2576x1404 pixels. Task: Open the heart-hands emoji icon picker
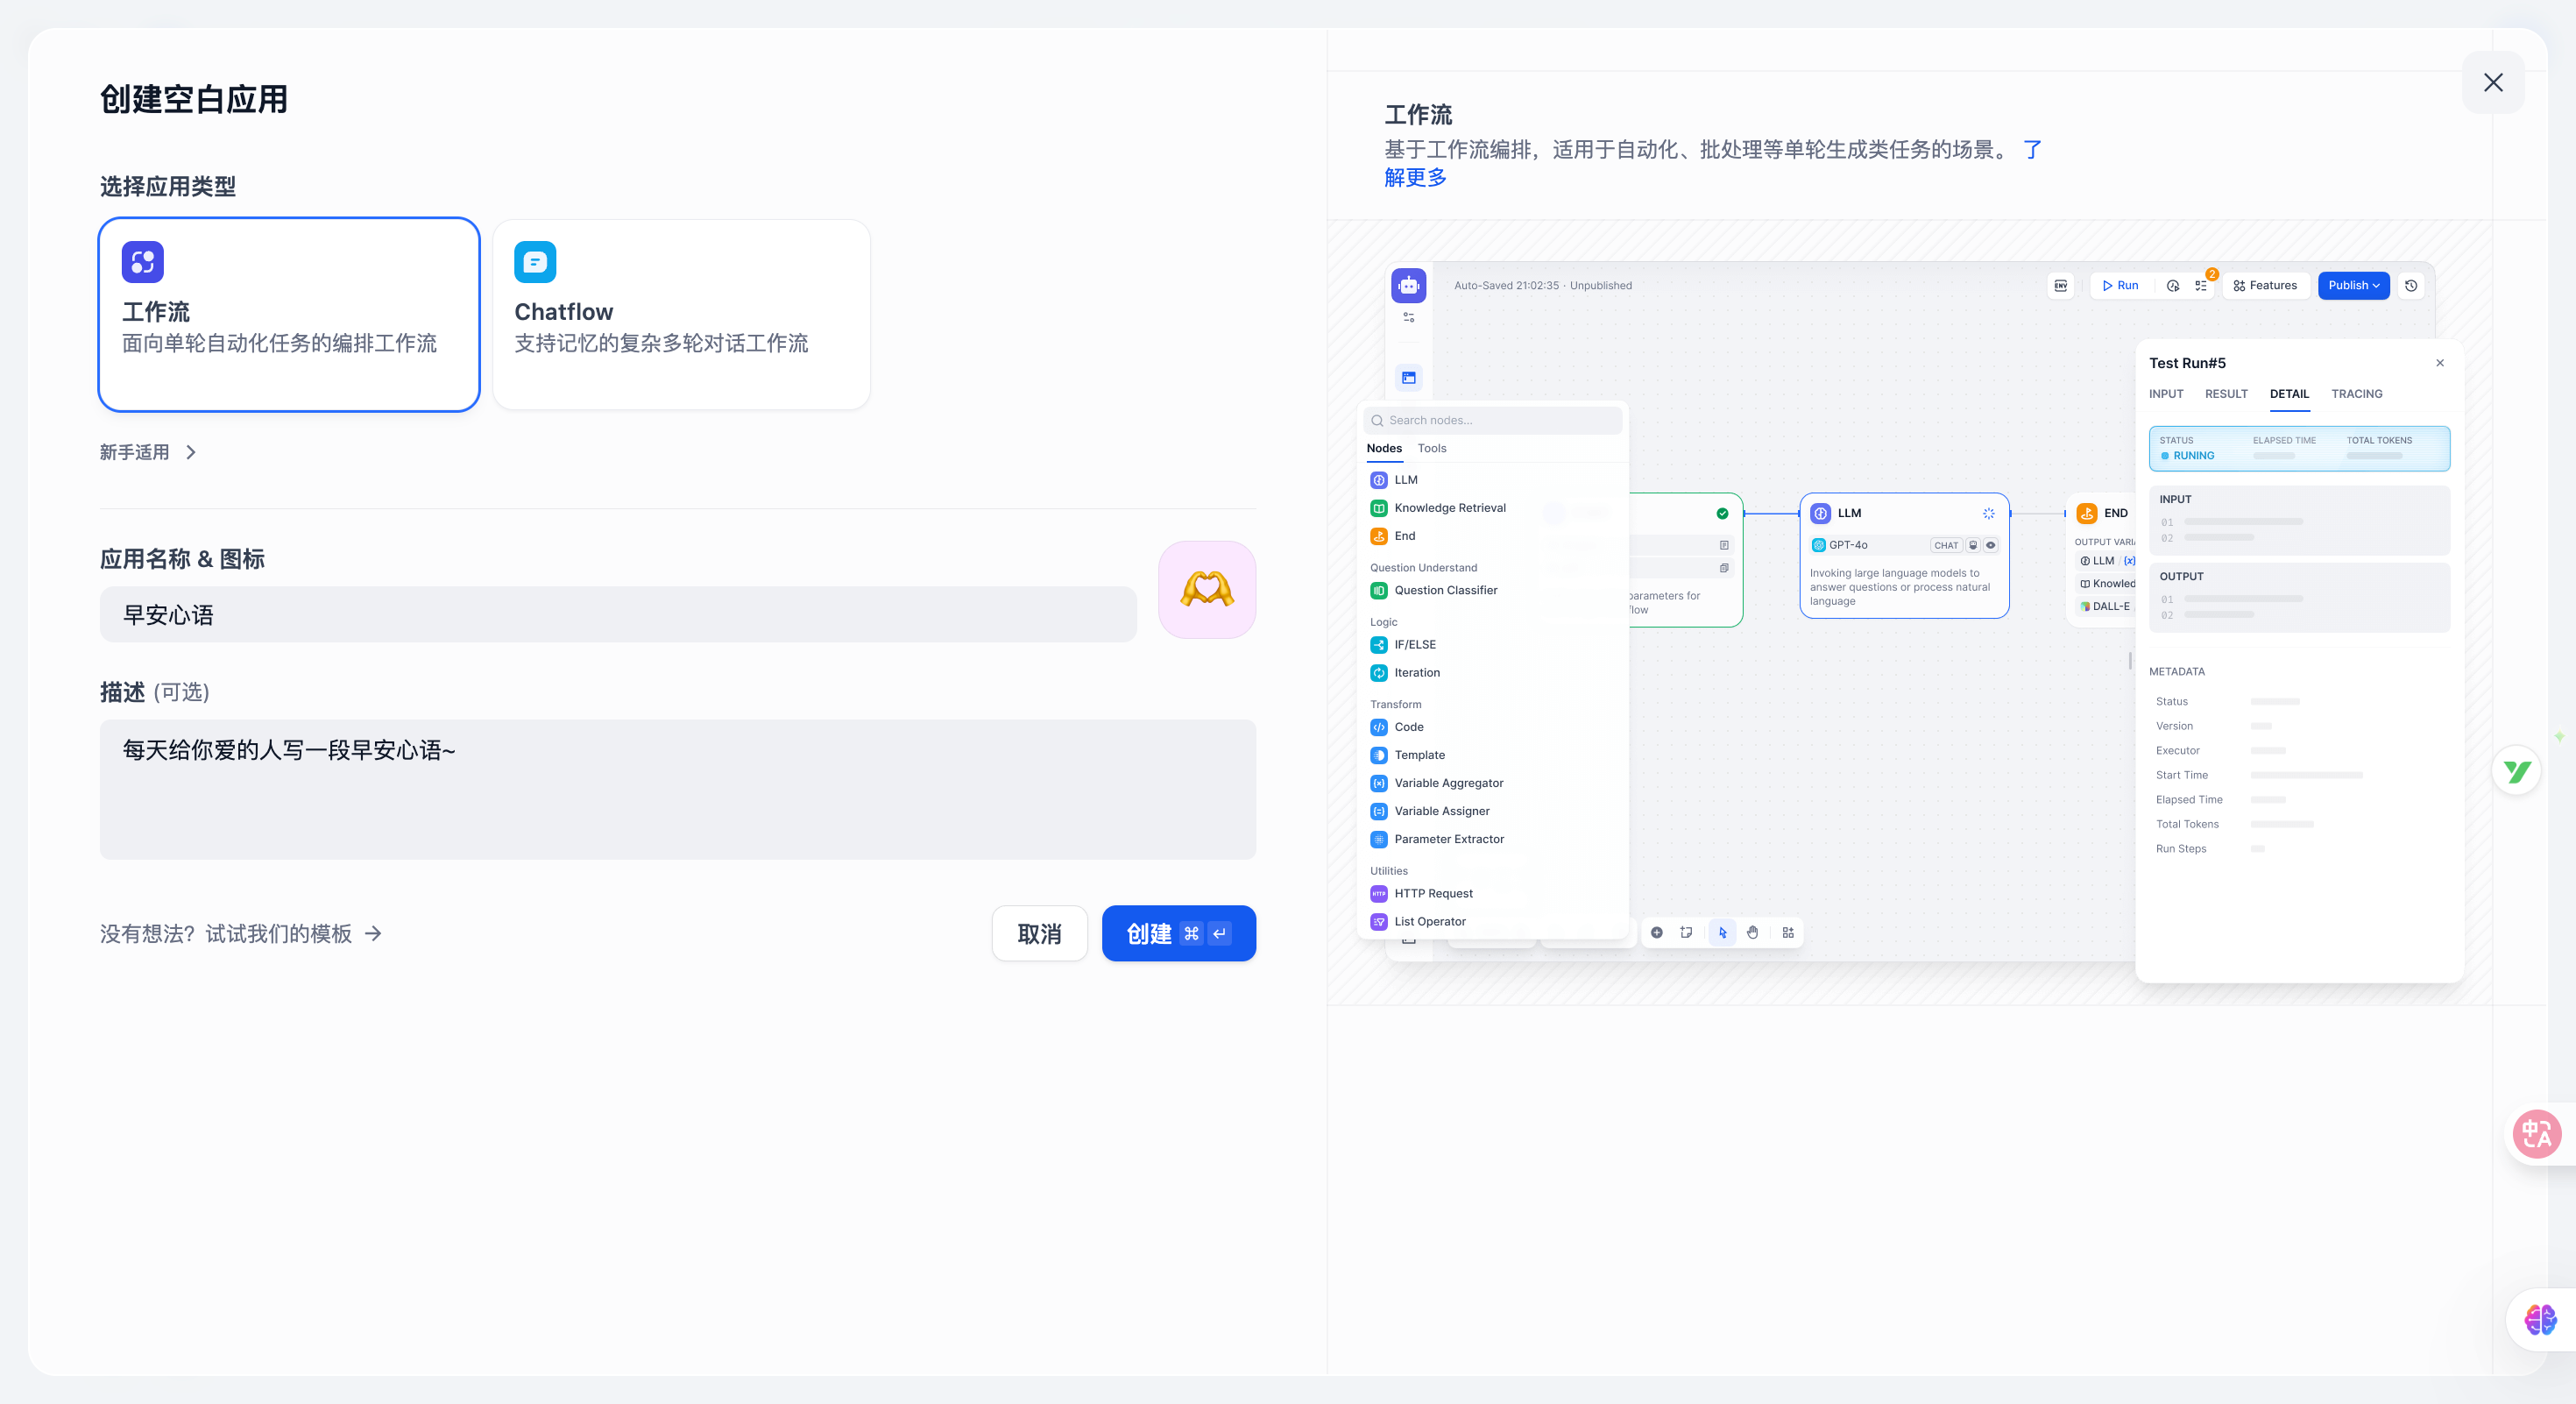tap(1207, 590)
